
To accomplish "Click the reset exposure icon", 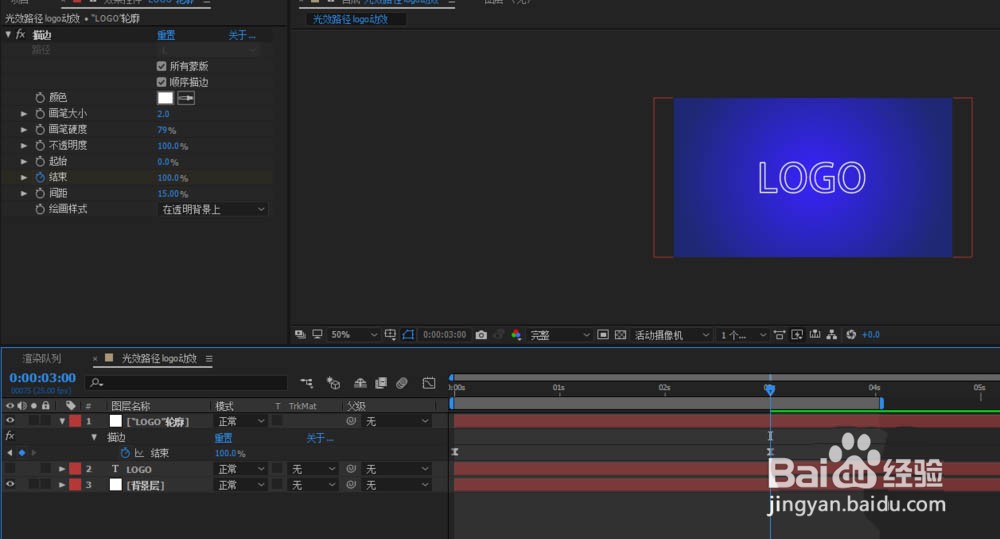I will tap(851, 334).
